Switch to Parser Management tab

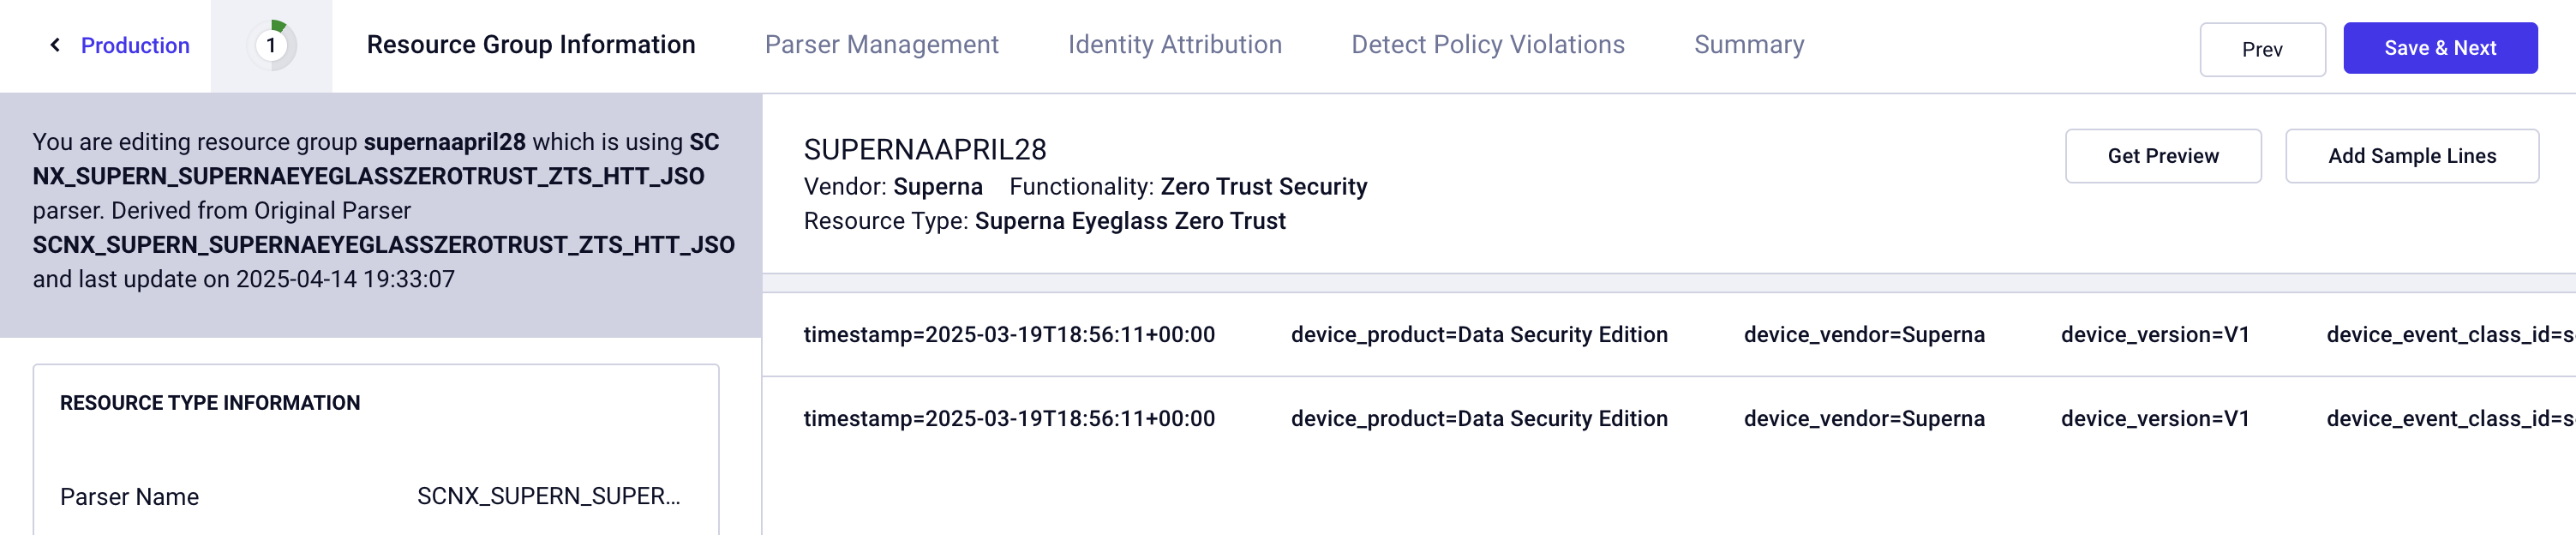point(881,45)
